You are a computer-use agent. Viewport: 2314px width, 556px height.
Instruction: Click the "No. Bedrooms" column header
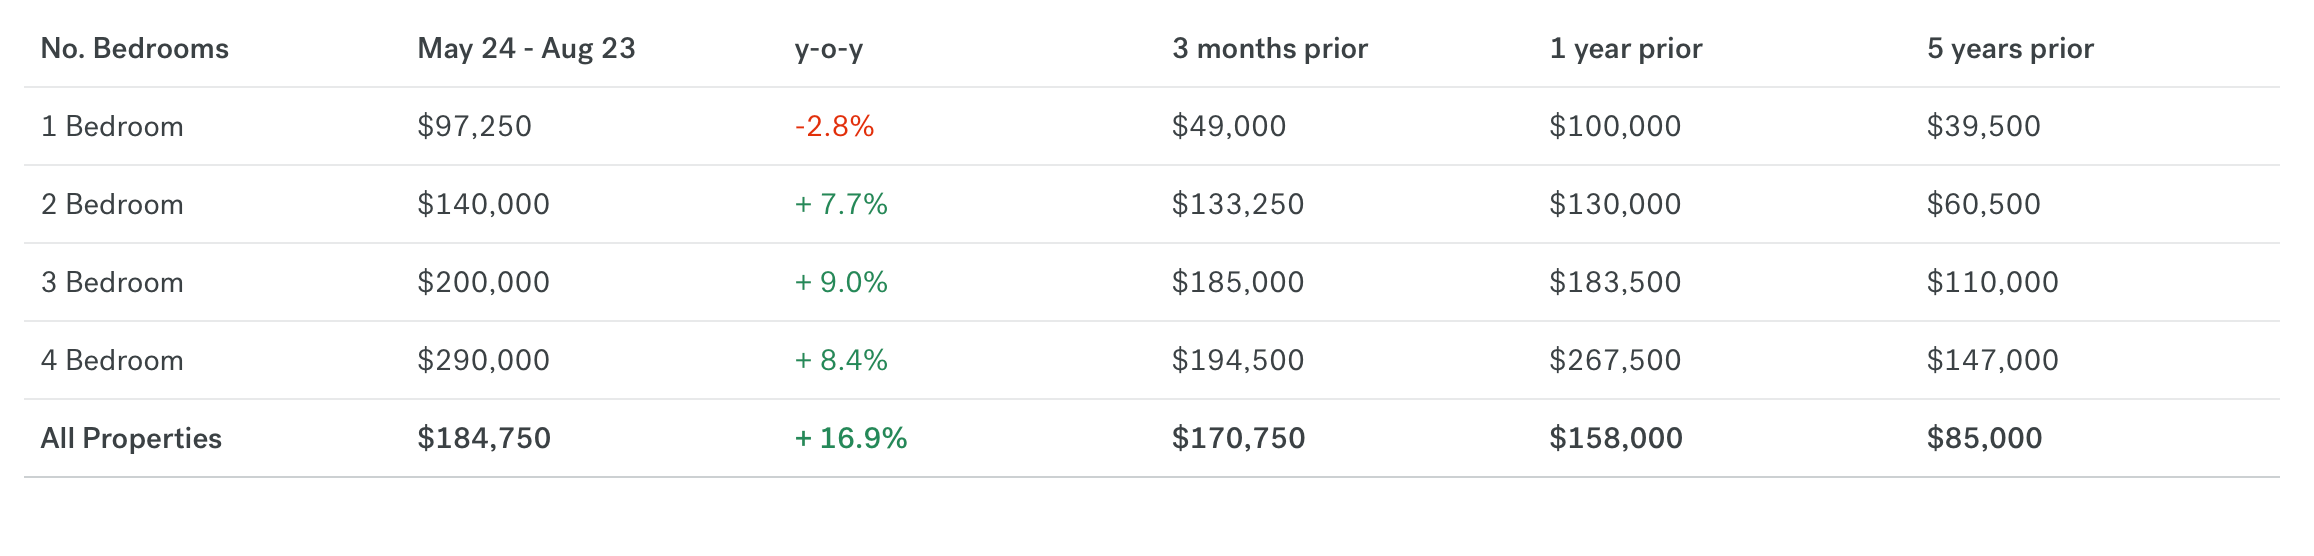(134, 49)
